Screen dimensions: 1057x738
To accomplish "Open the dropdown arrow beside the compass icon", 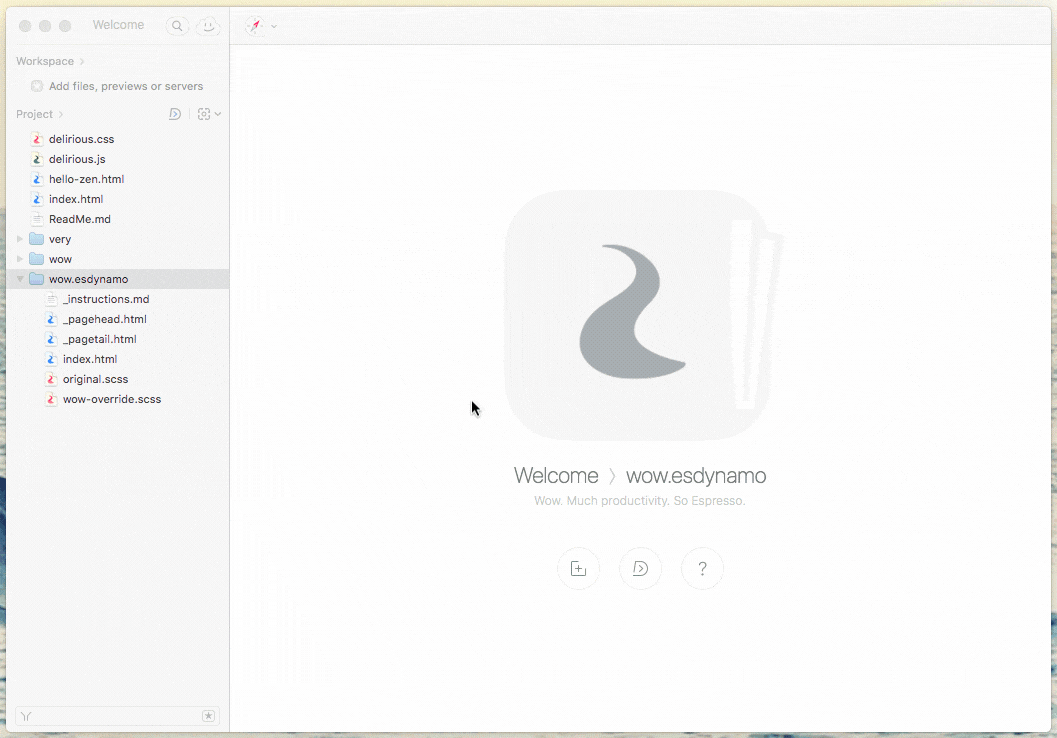I will coord(274,26).
